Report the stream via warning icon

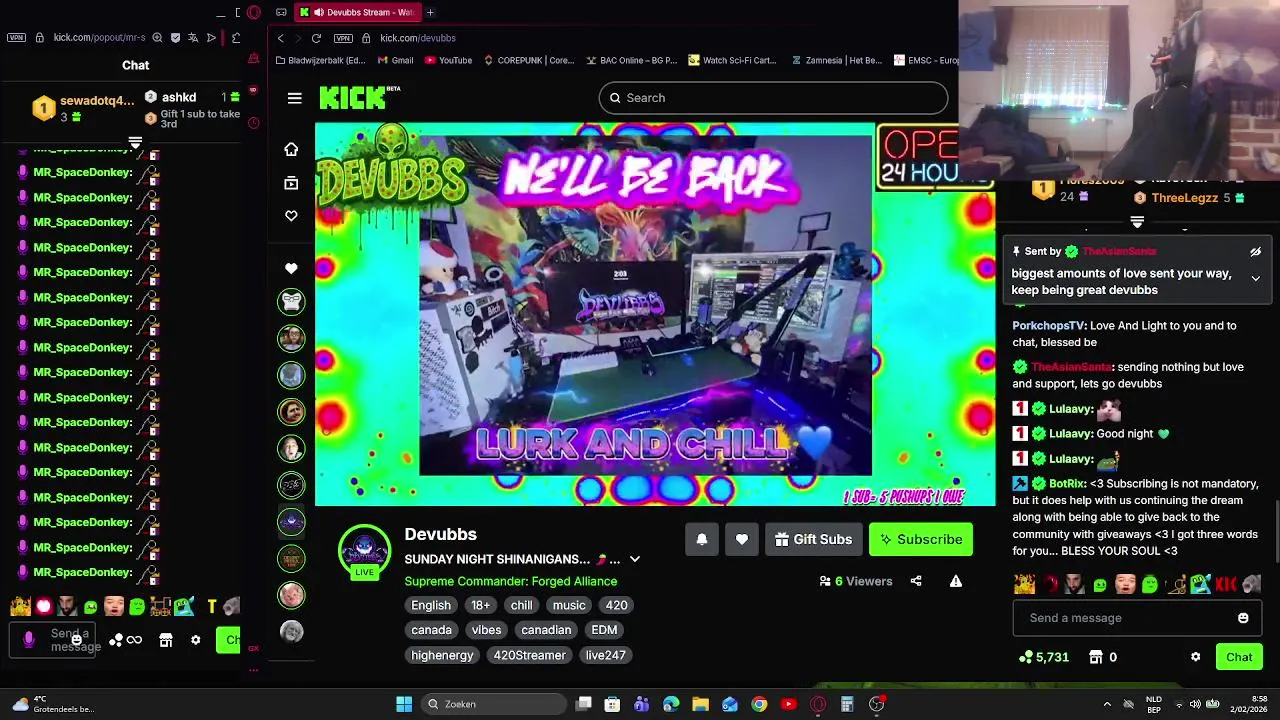(956, 581)
